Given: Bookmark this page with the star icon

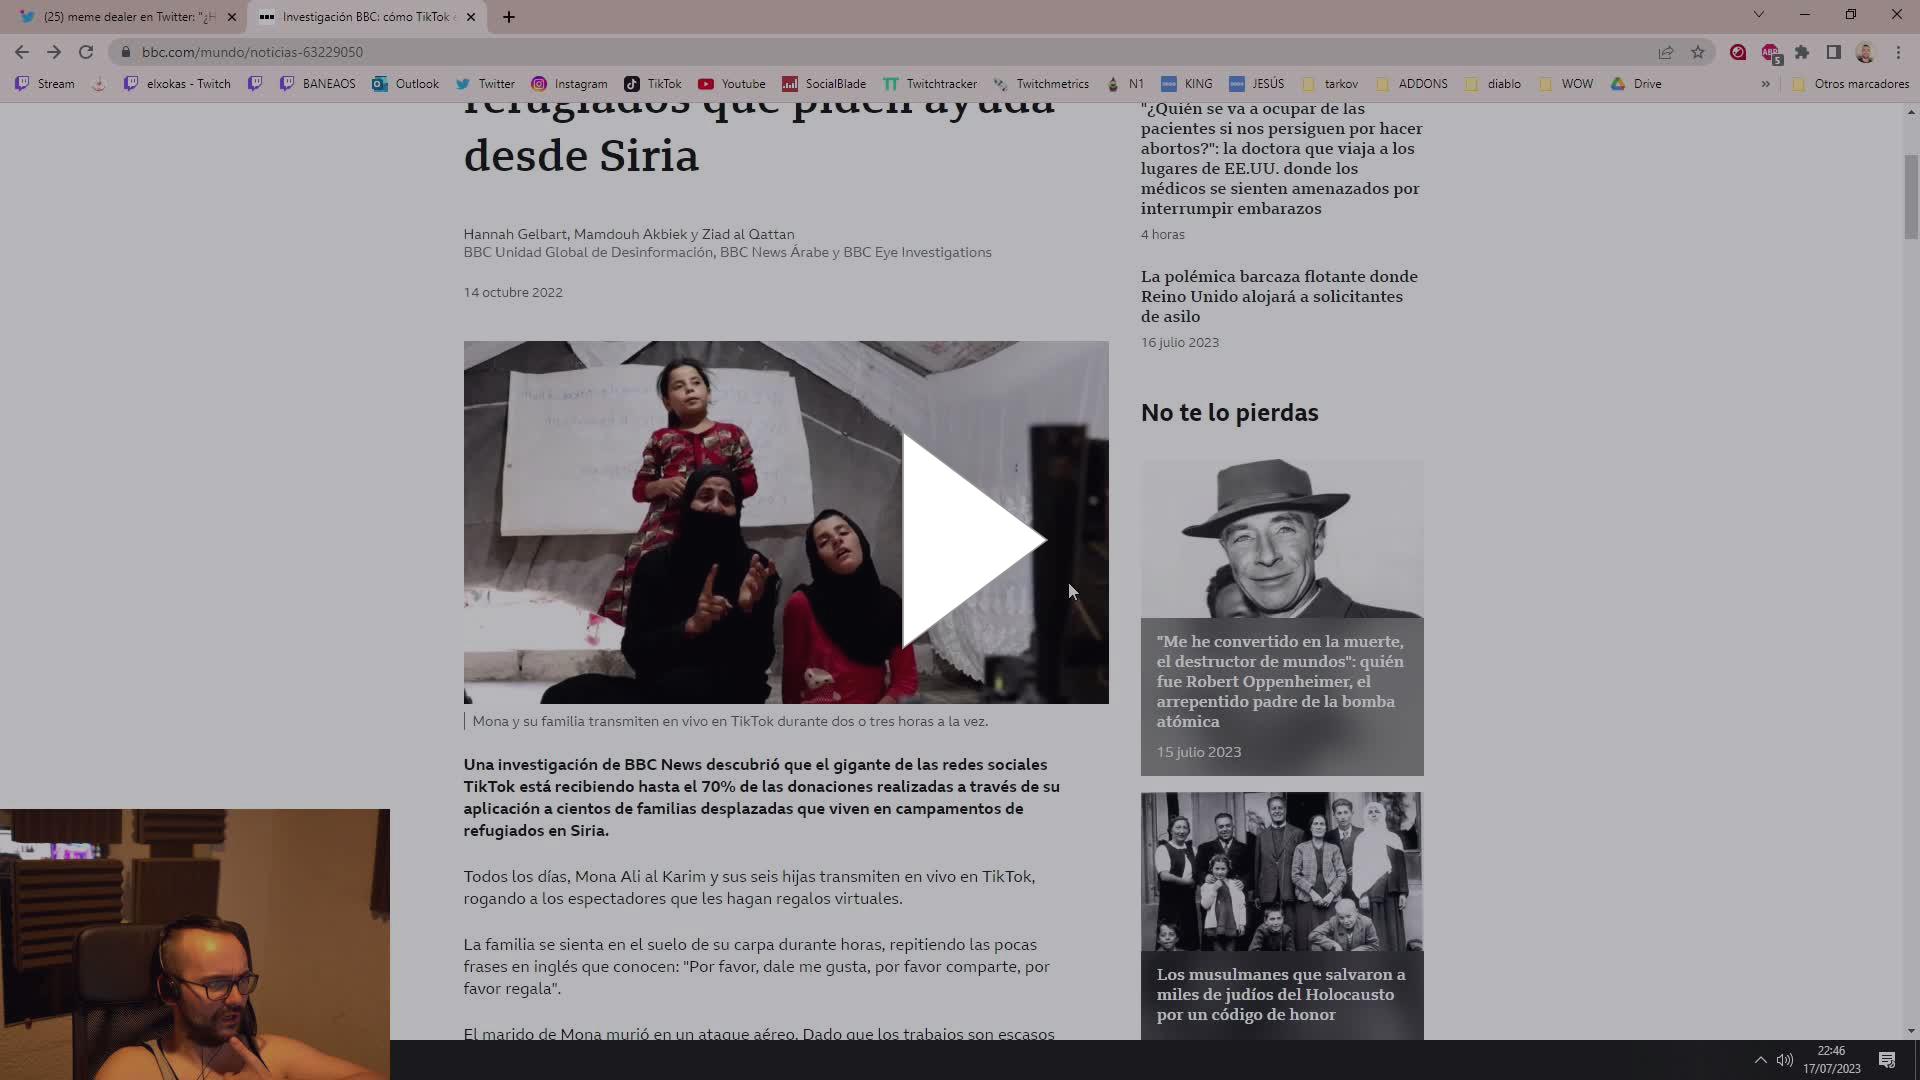Looking at the screenshot, I should coord(1698,52).
